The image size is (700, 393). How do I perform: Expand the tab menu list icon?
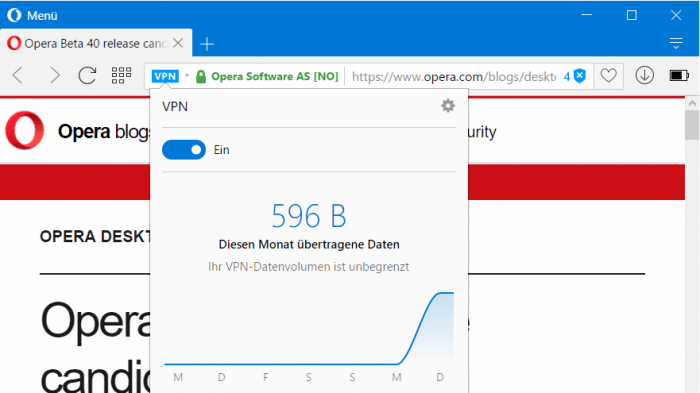[676, 43]
